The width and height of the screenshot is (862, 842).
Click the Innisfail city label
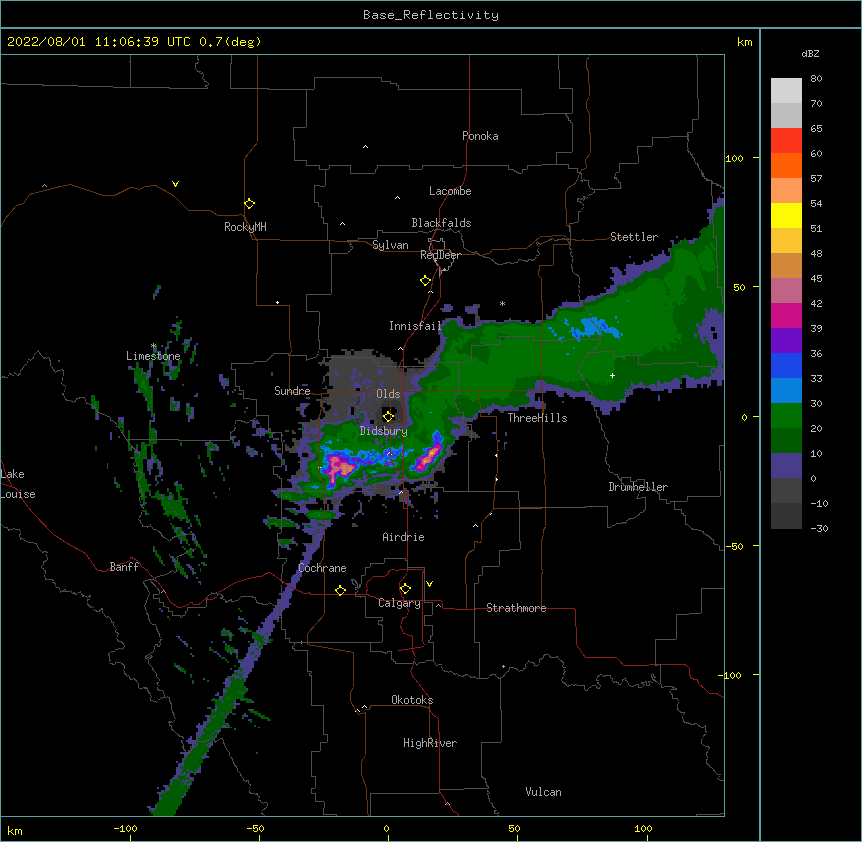tap(415, 326)
